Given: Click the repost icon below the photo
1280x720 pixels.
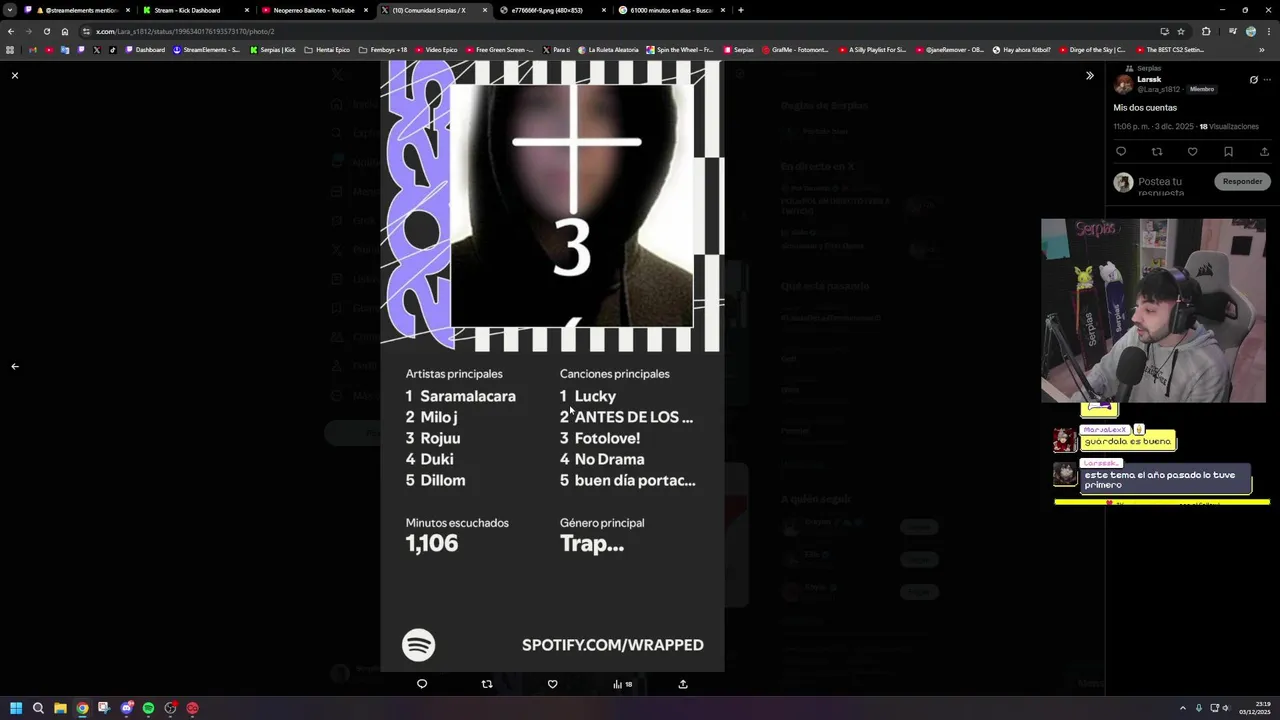Looking at the screenshot, I should [x=487, y=684].
